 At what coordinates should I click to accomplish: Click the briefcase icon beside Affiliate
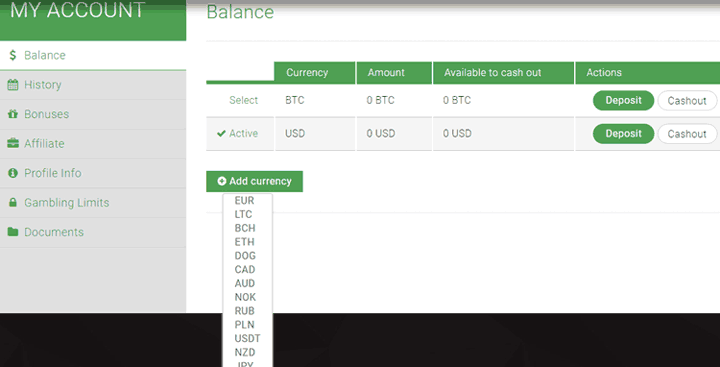[13, 144]
